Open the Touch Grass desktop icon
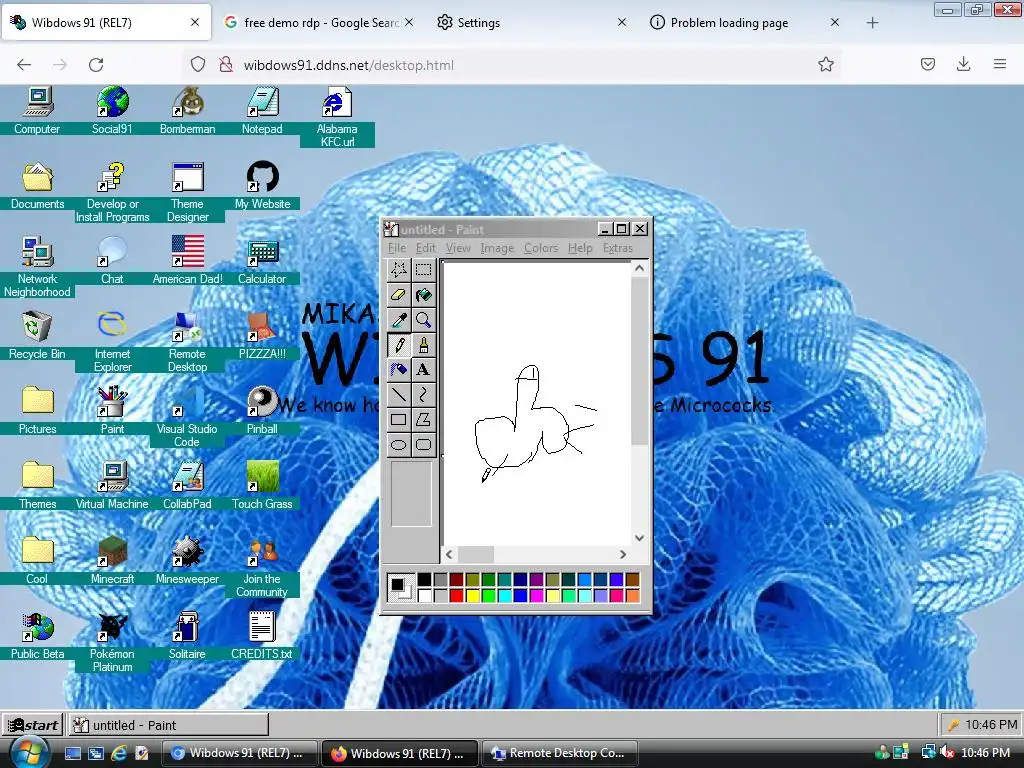1024x768 pixels. [x=262, y=485]
